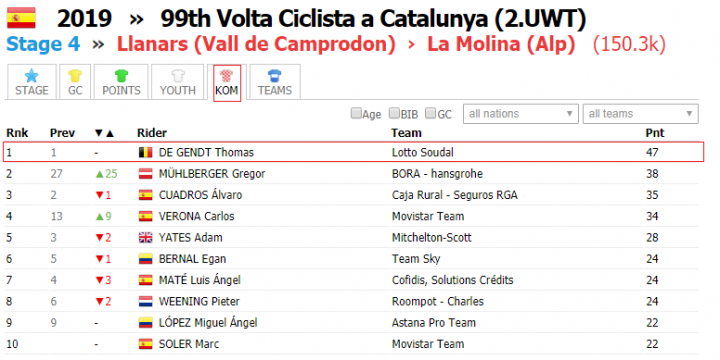Click the Austrian flag beside Mühlberger
This screenshot has width=720, height=360.
click(146, 174)
